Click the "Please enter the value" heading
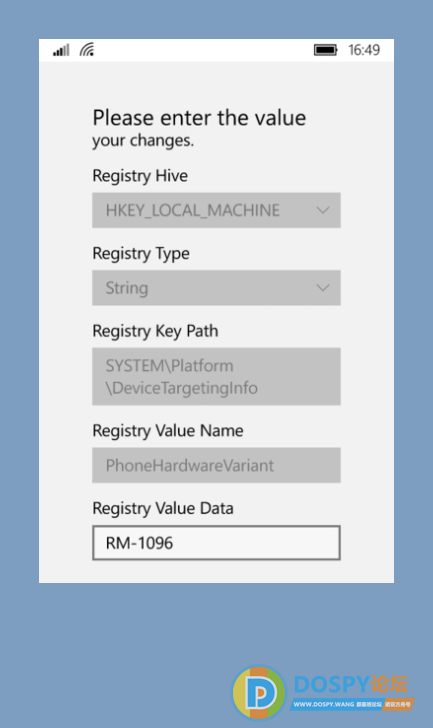 point(200,117)
